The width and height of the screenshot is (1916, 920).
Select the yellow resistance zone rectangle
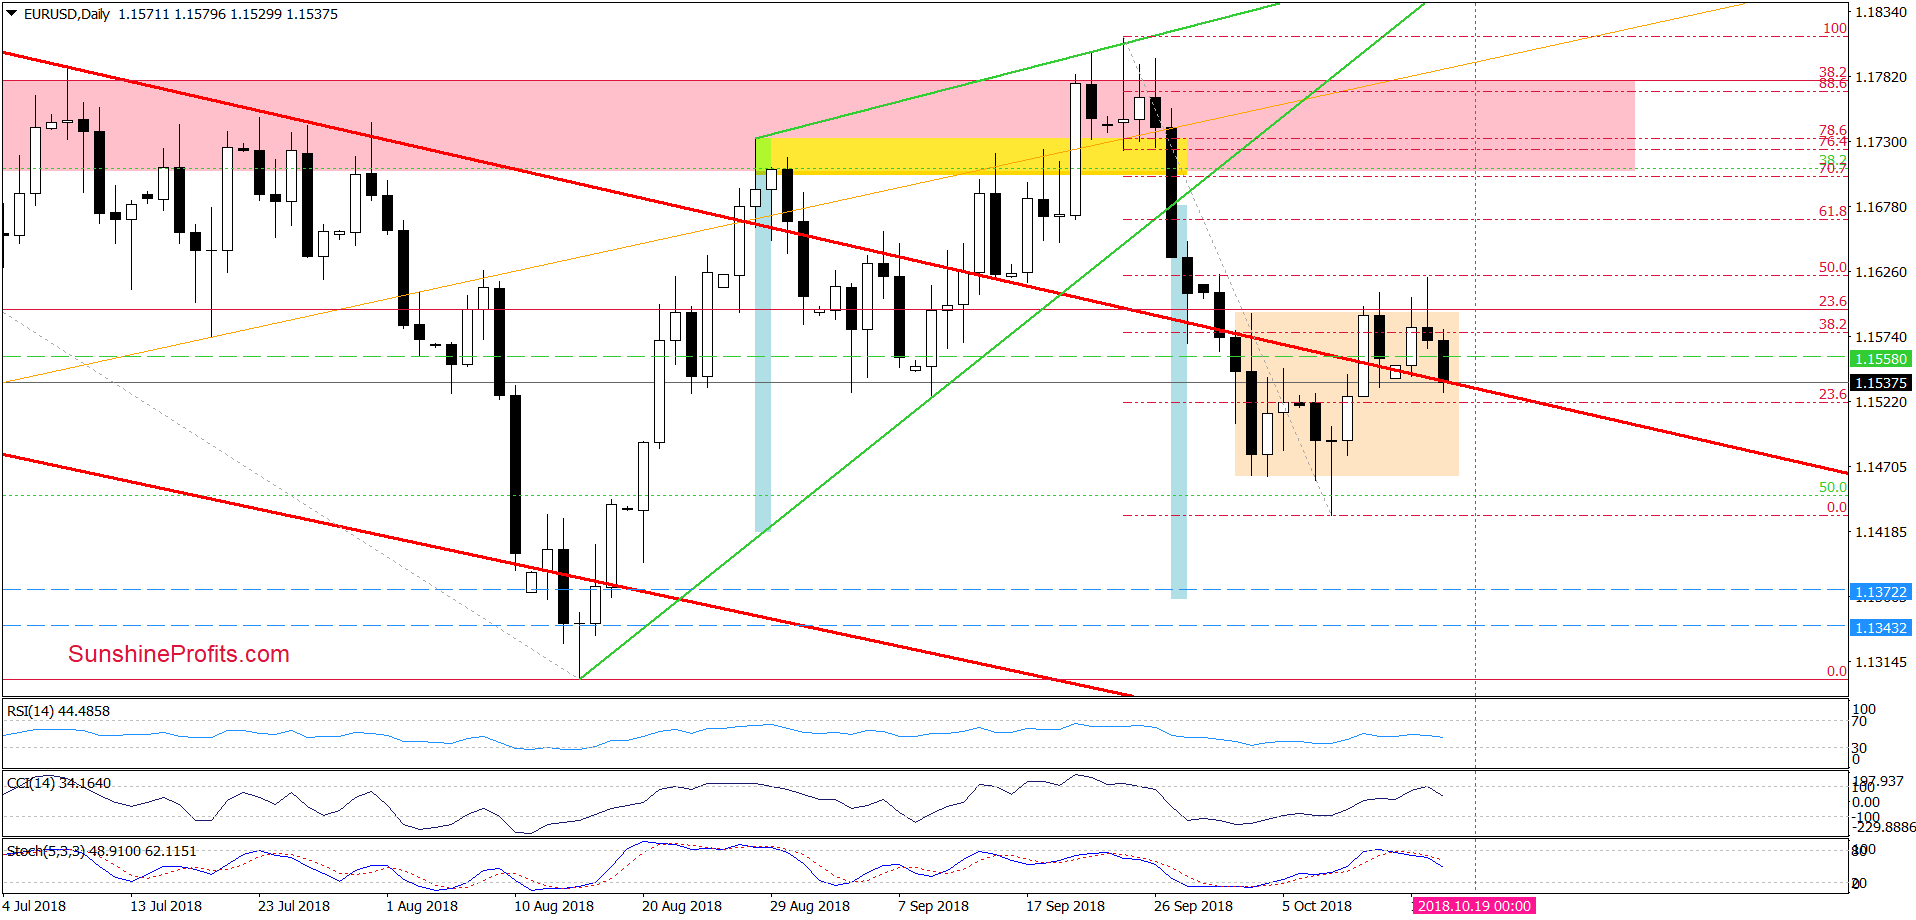click(x=971, y=157)
